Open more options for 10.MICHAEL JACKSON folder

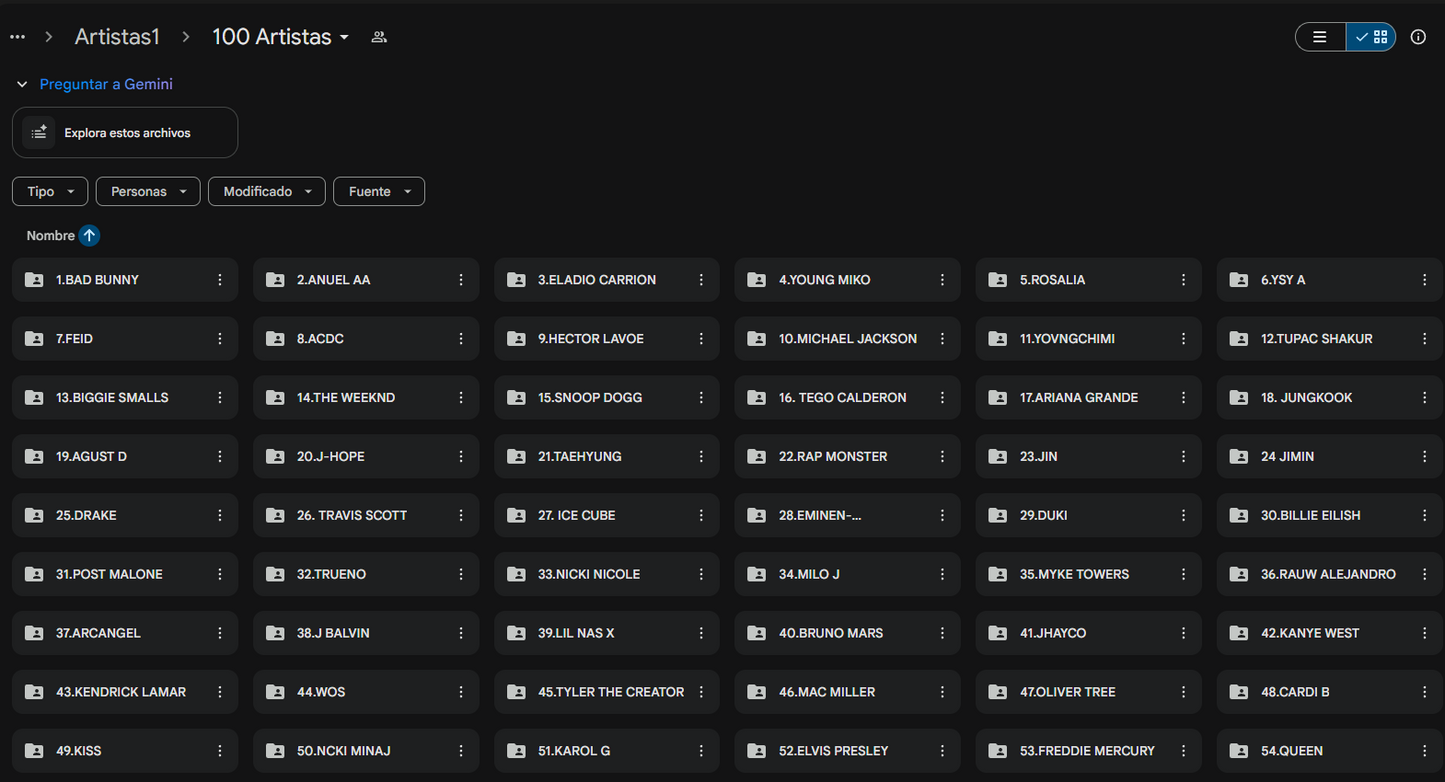pyautogui.click(x=943, y=339)
